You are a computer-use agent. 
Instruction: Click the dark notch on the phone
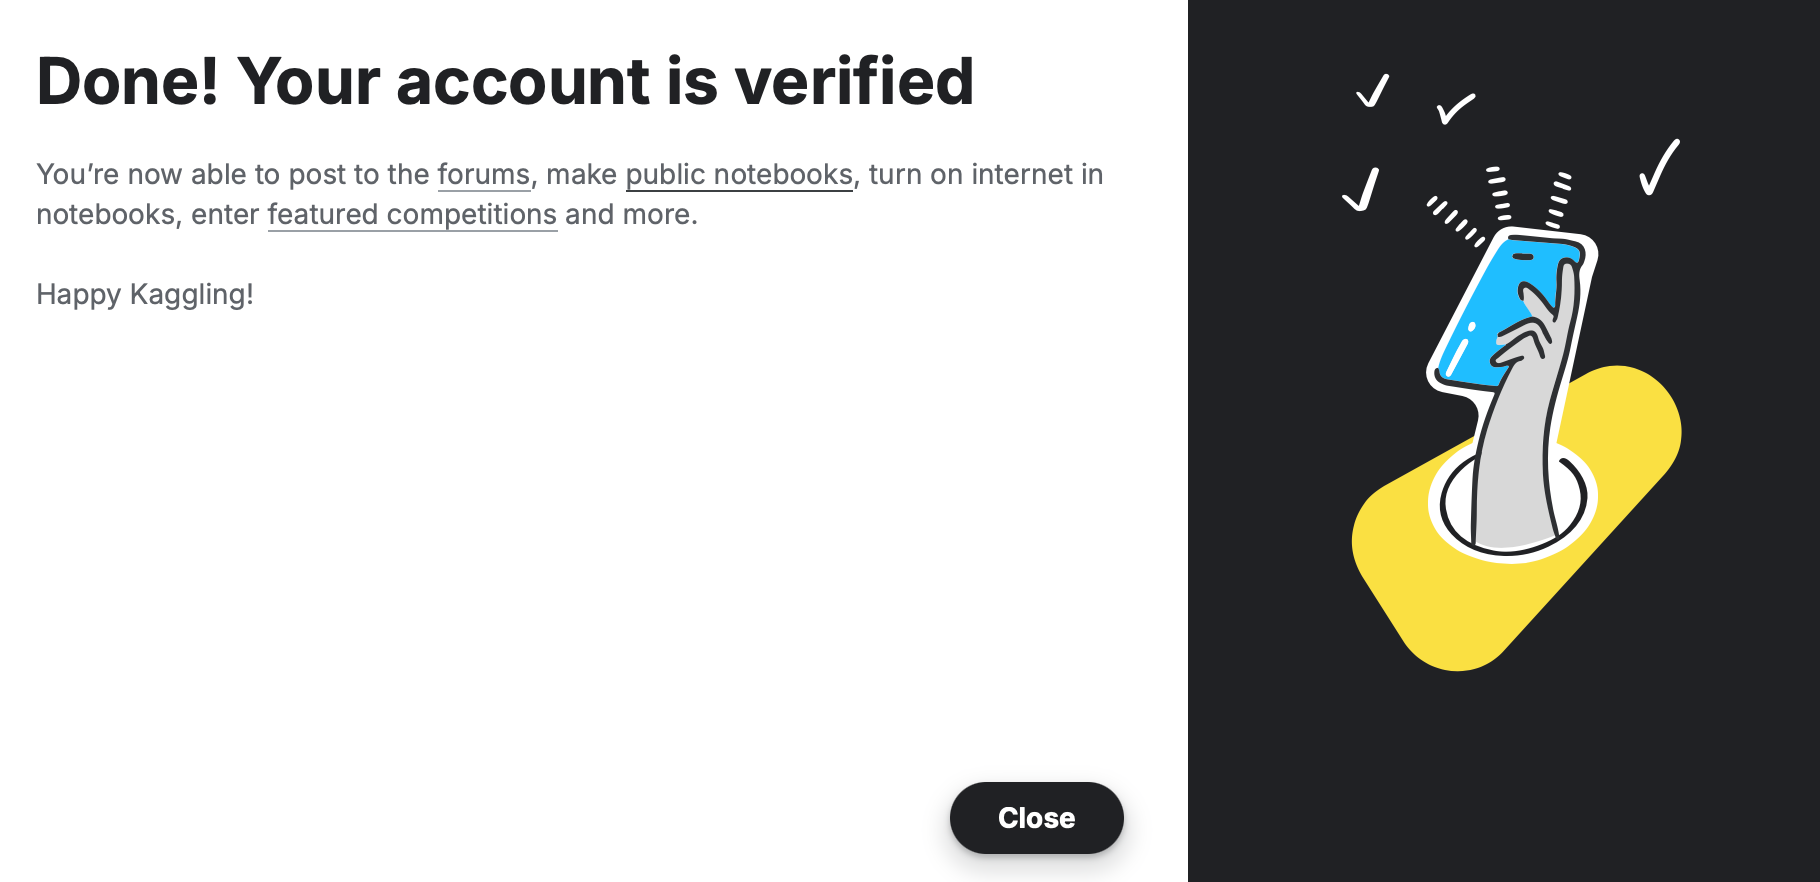pos(1522,257)
